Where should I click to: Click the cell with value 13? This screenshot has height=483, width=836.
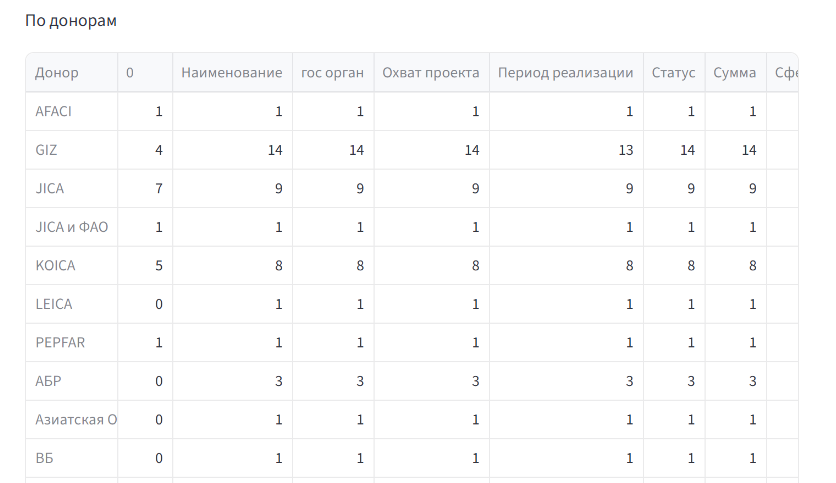(625, 150)
